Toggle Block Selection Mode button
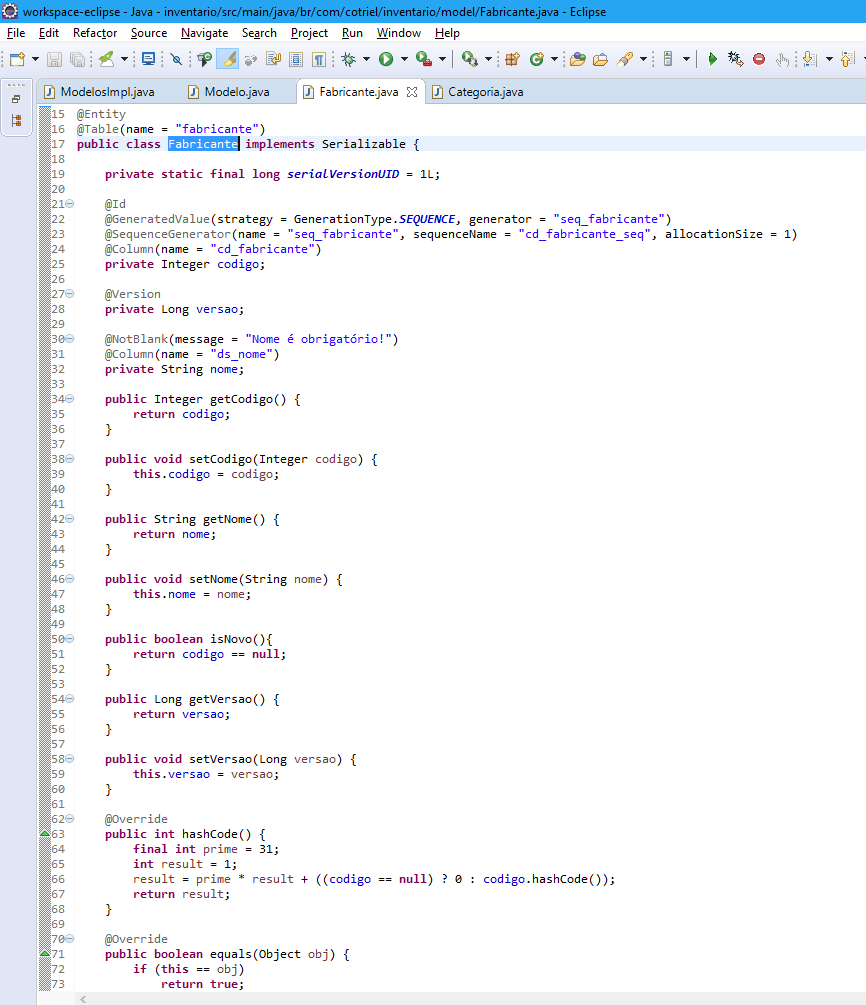This screenshot has width=866, height=1005. (x=296, y=59)
